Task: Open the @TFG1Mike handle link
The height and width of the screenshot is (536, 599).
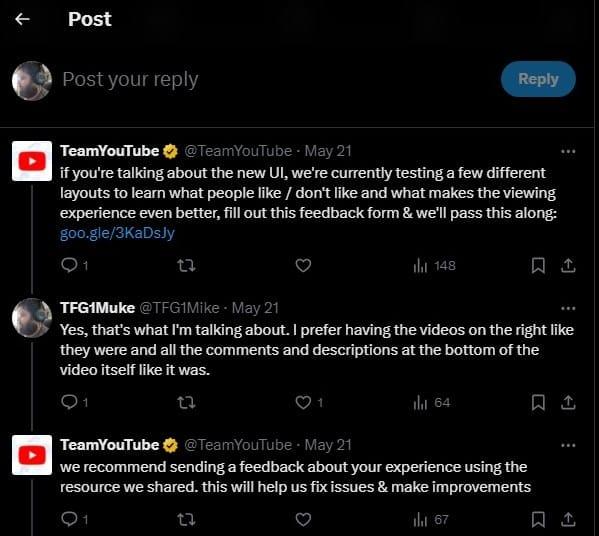Action: pos(179,308)
